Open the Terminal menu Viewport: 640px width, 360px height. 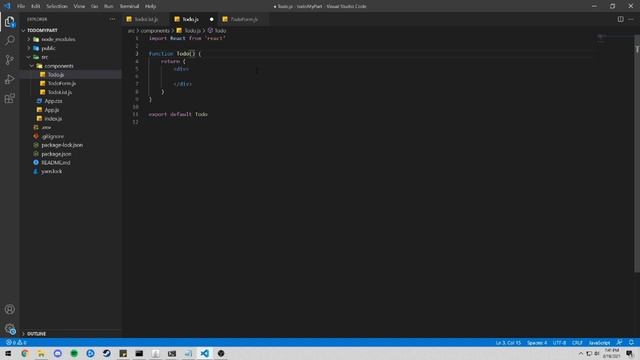[x=129, y=6]
